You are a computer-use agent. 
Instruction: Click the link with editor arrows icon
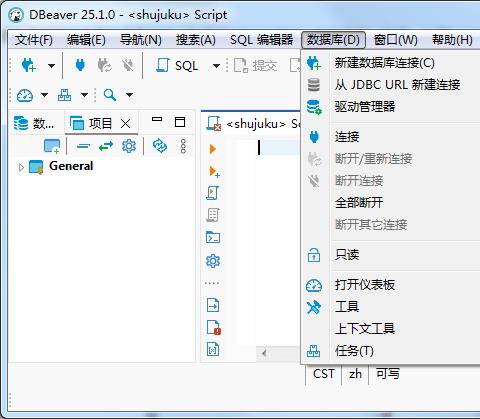(106, 146)
